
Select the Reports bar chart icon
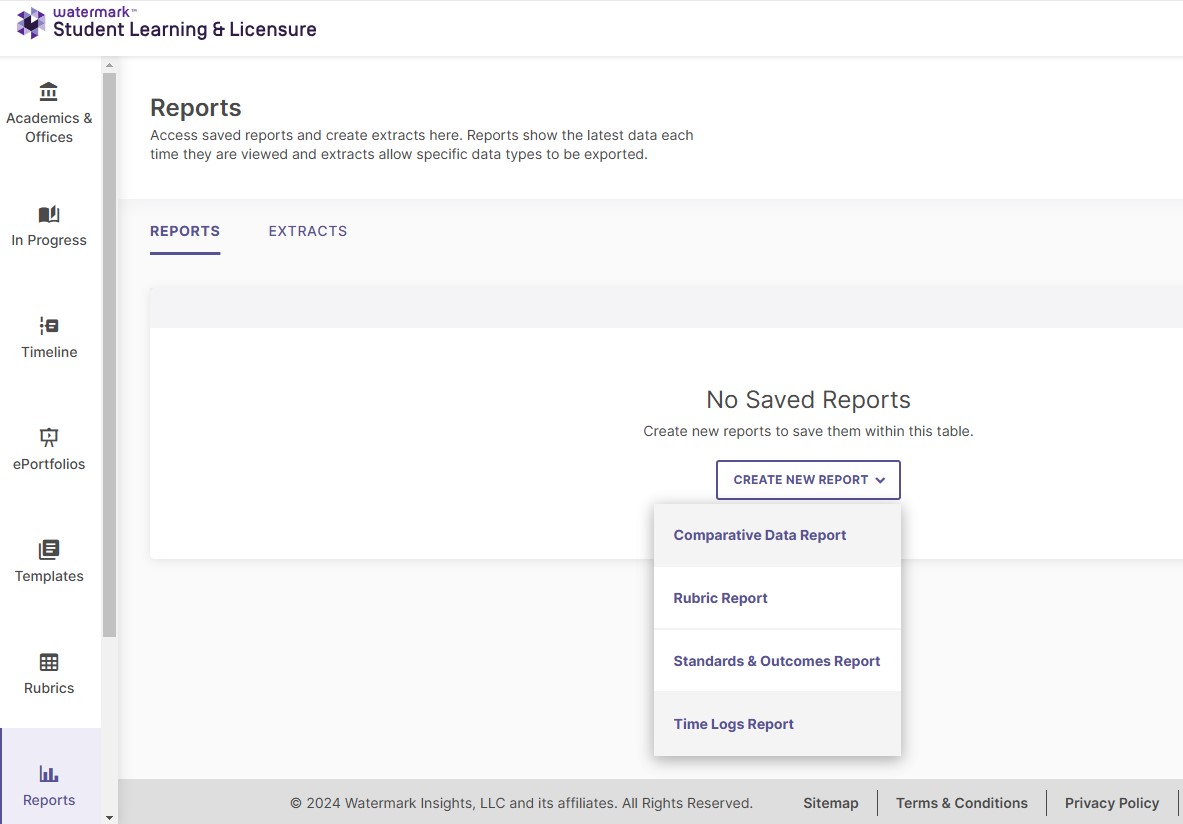[x=48, y=774]
